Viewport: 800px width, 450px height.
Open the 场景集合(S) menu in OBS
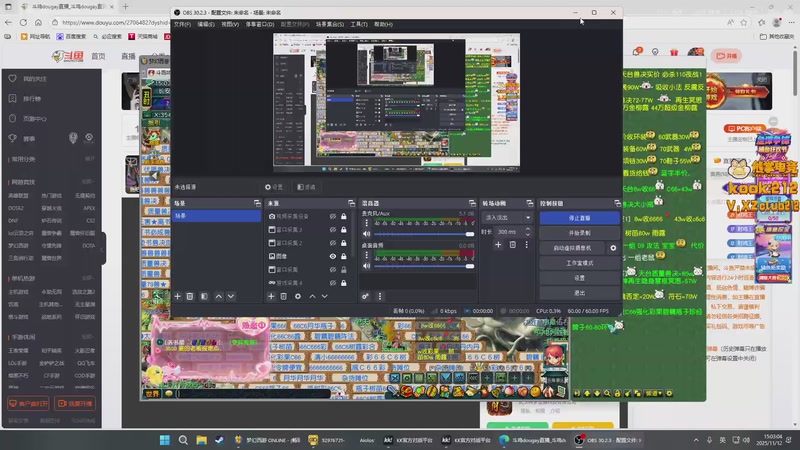click(330, 24)
